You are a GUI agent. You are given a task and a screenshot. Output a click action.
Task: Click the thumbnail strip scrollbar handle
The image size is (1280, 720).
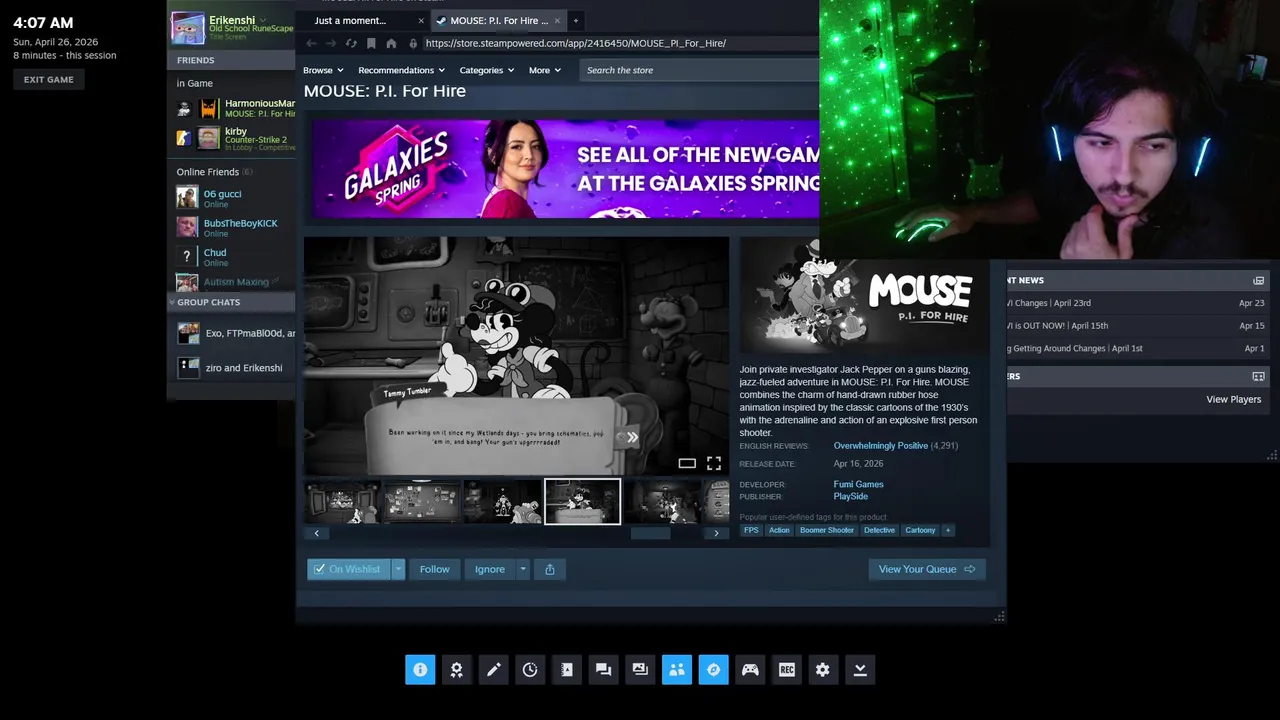click(650, 533)
